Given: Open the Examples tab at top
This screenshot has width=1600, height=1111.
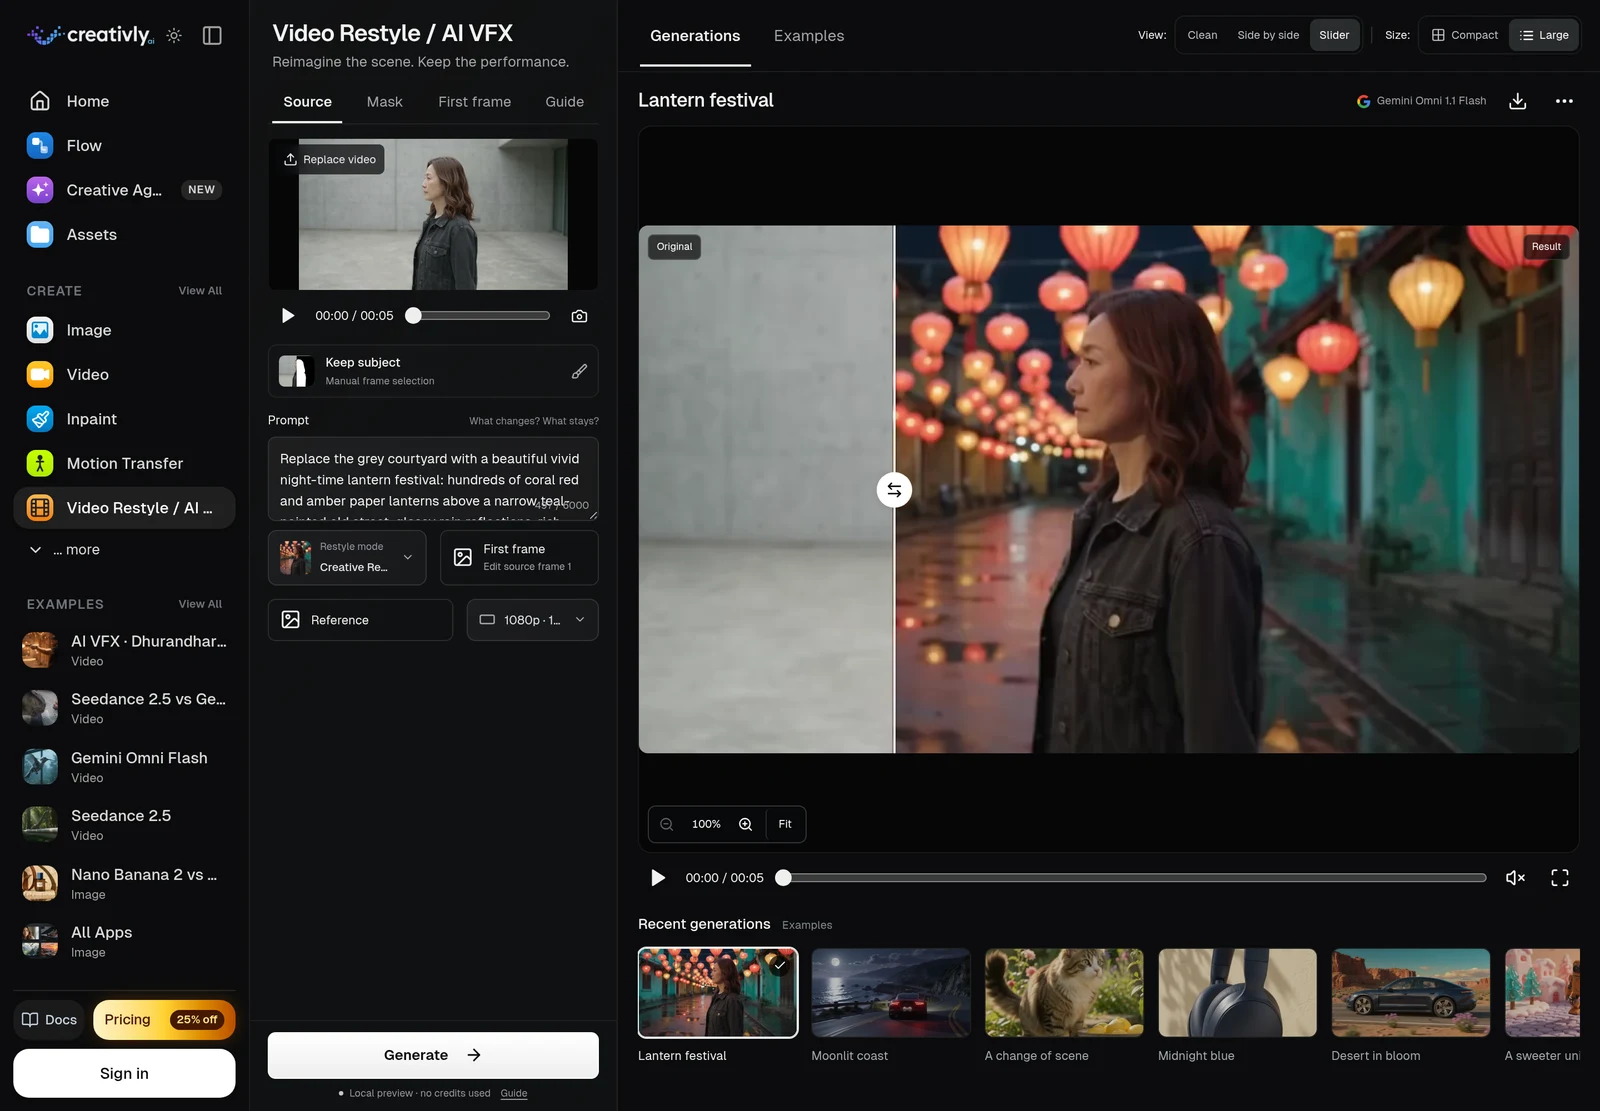Looking at the screenshot, I should click(809, 36).
